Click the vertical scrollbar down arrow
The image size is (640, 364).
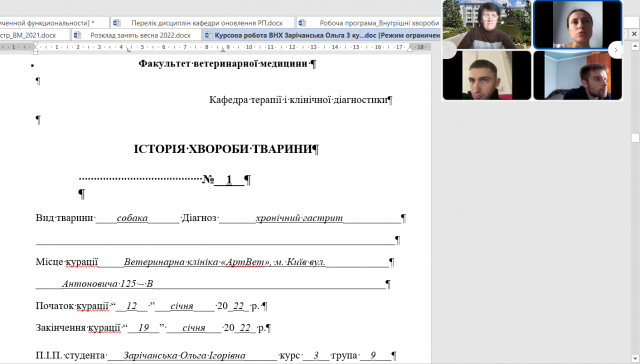coord(635,359)
